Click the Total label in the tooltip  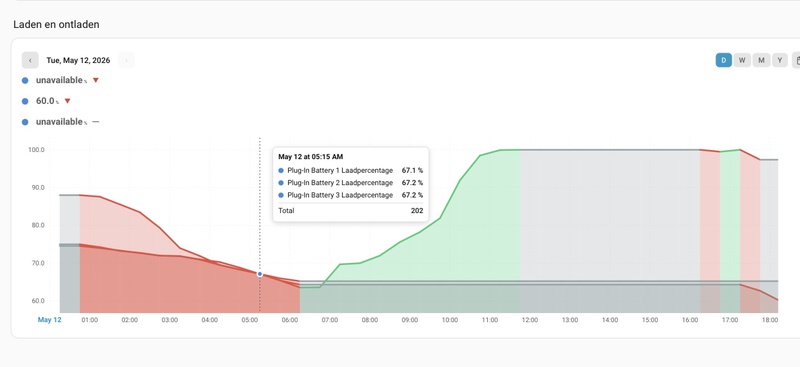point(286,210)
